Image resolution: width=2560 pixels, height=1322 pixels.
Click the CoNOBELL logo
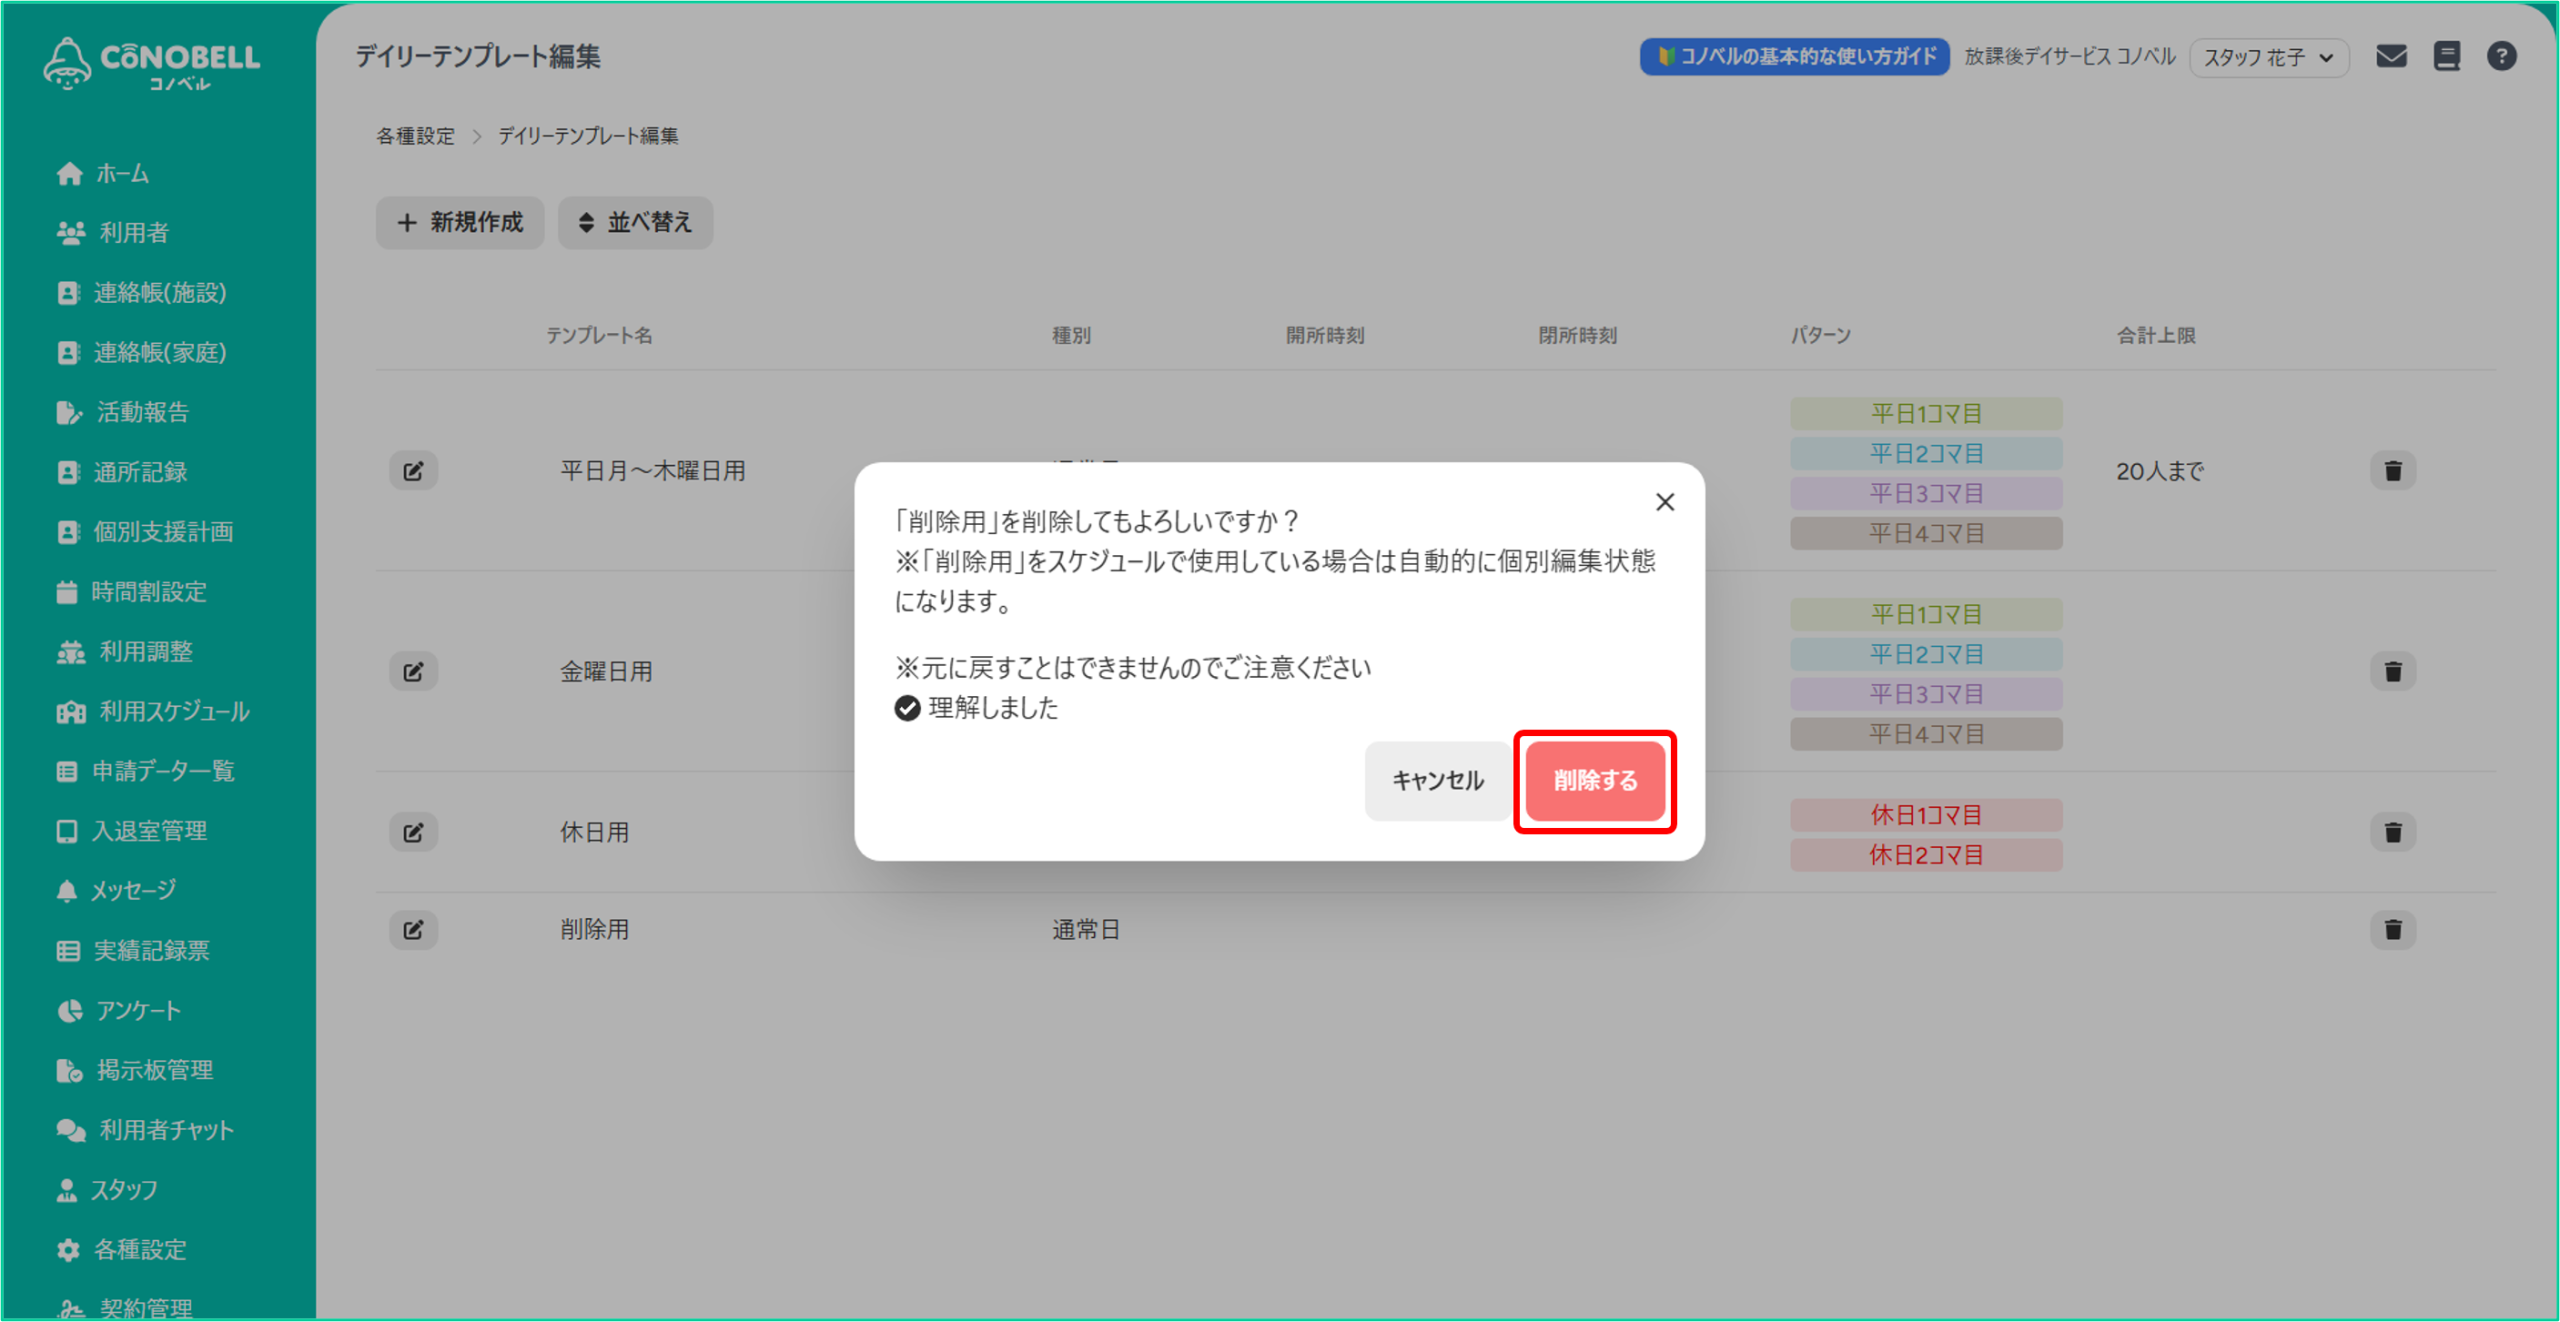(152, 64)
